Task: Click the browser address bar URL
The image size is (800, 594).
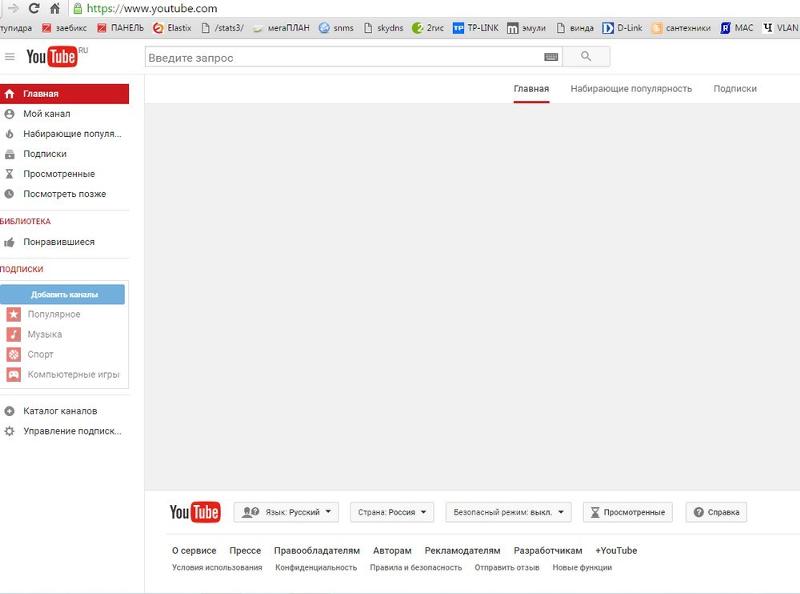Action: point(152,9)
